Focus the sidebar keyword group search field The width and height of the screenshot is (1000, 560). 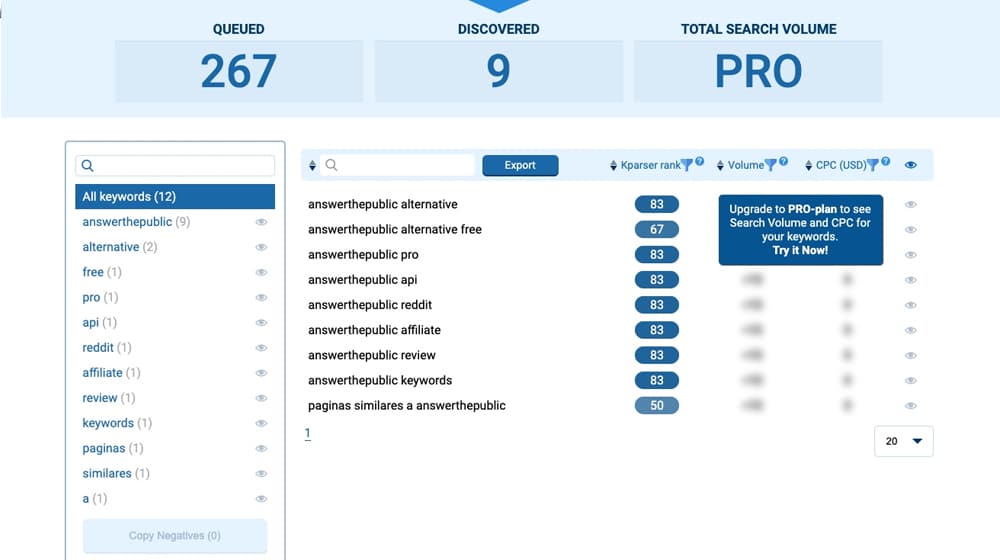(x=175, y=166)
